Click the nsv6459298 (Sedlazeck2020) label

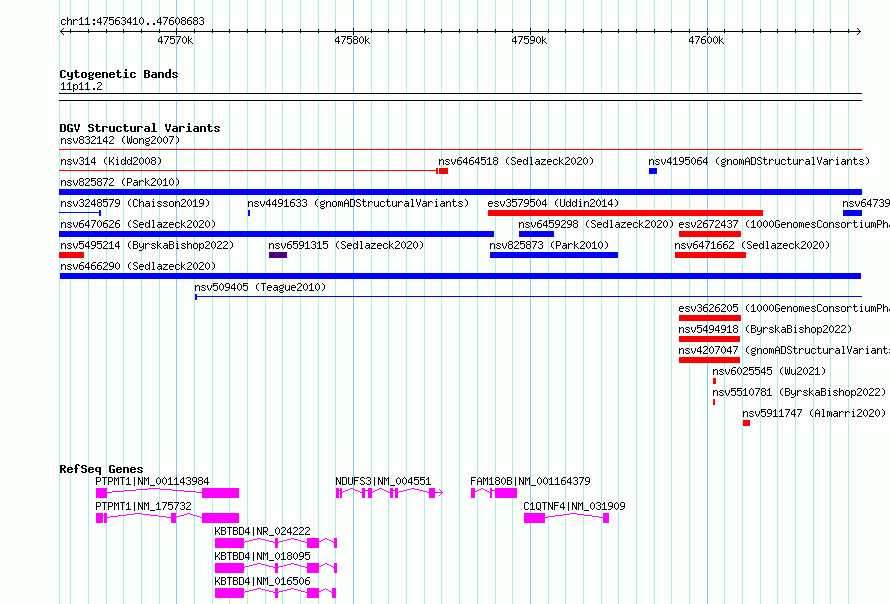click(x=596, y=224)
